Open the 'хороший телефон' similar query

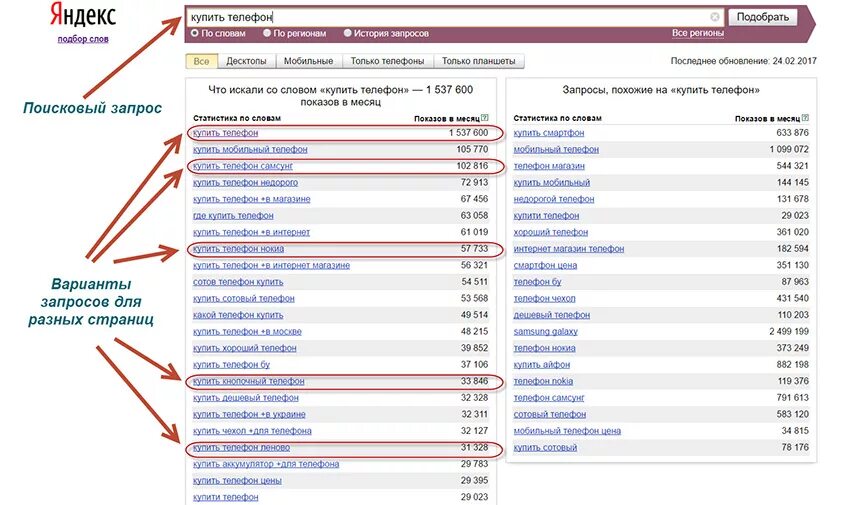(551, 232)
